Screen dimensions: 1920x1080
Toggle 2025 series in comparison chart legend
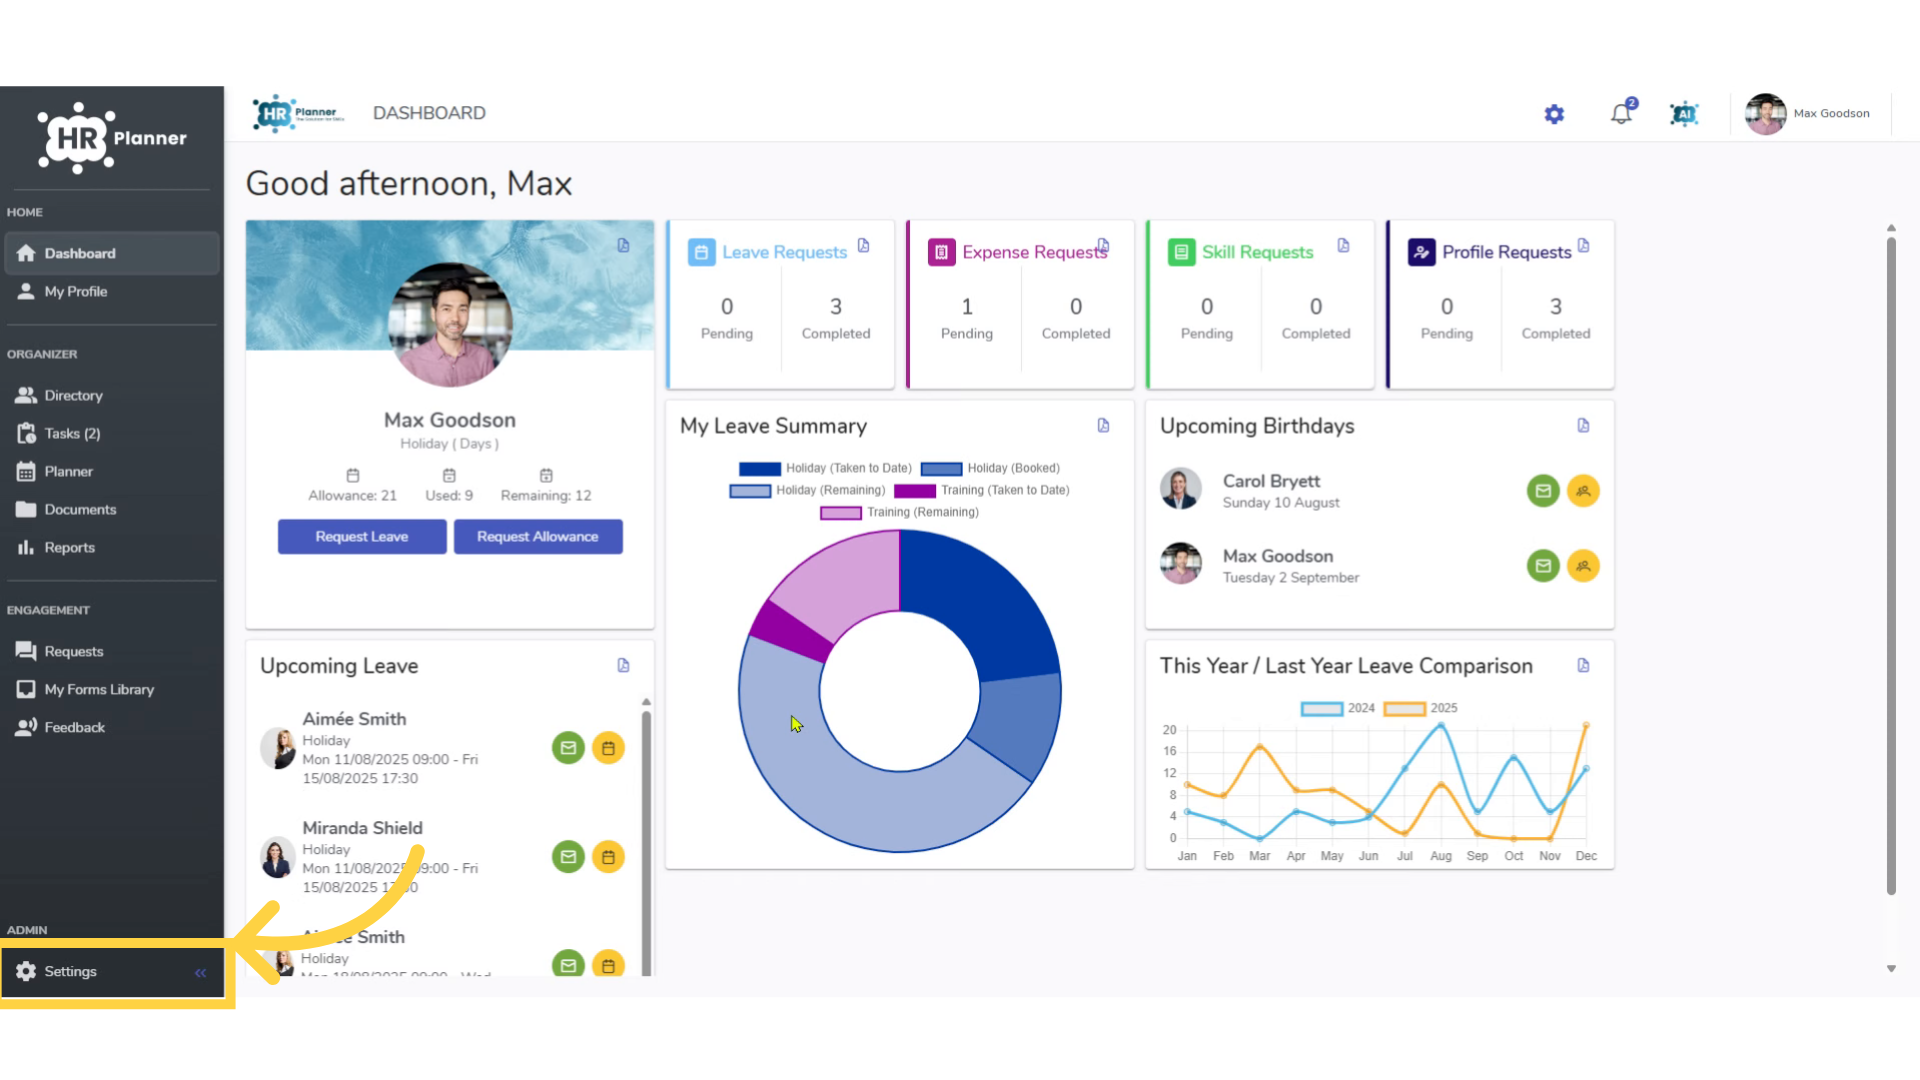1404,709
